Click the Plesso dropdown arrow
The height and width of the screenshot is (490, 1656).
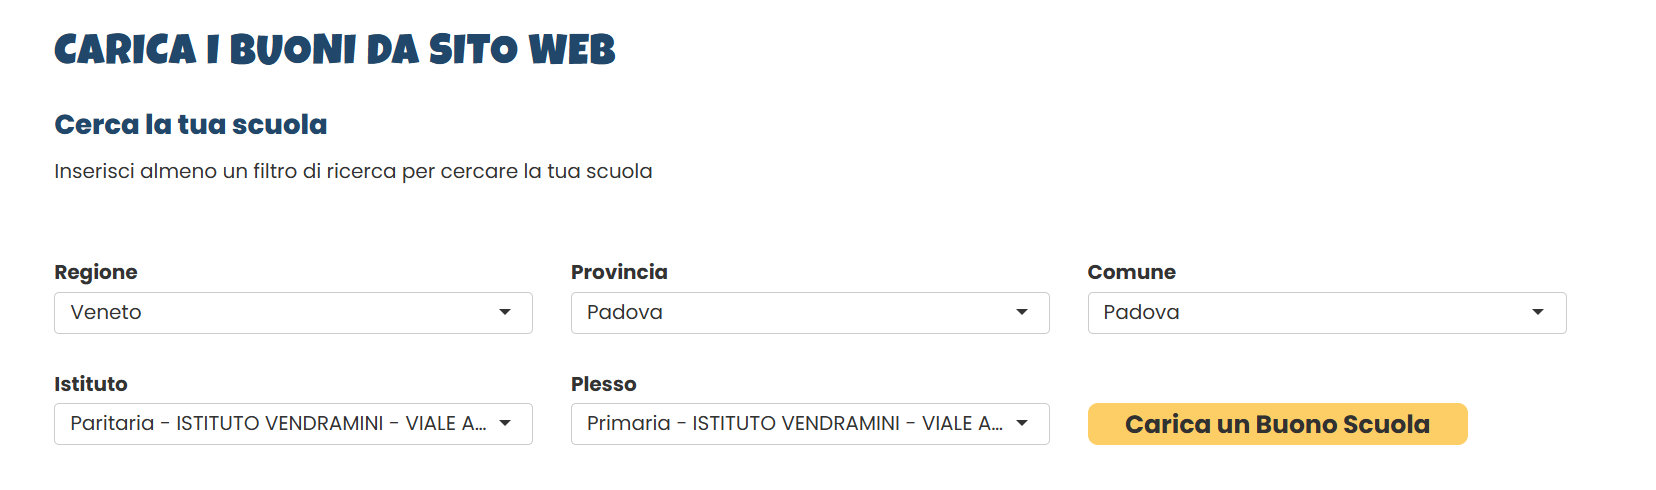click(x=1022, y=424)
